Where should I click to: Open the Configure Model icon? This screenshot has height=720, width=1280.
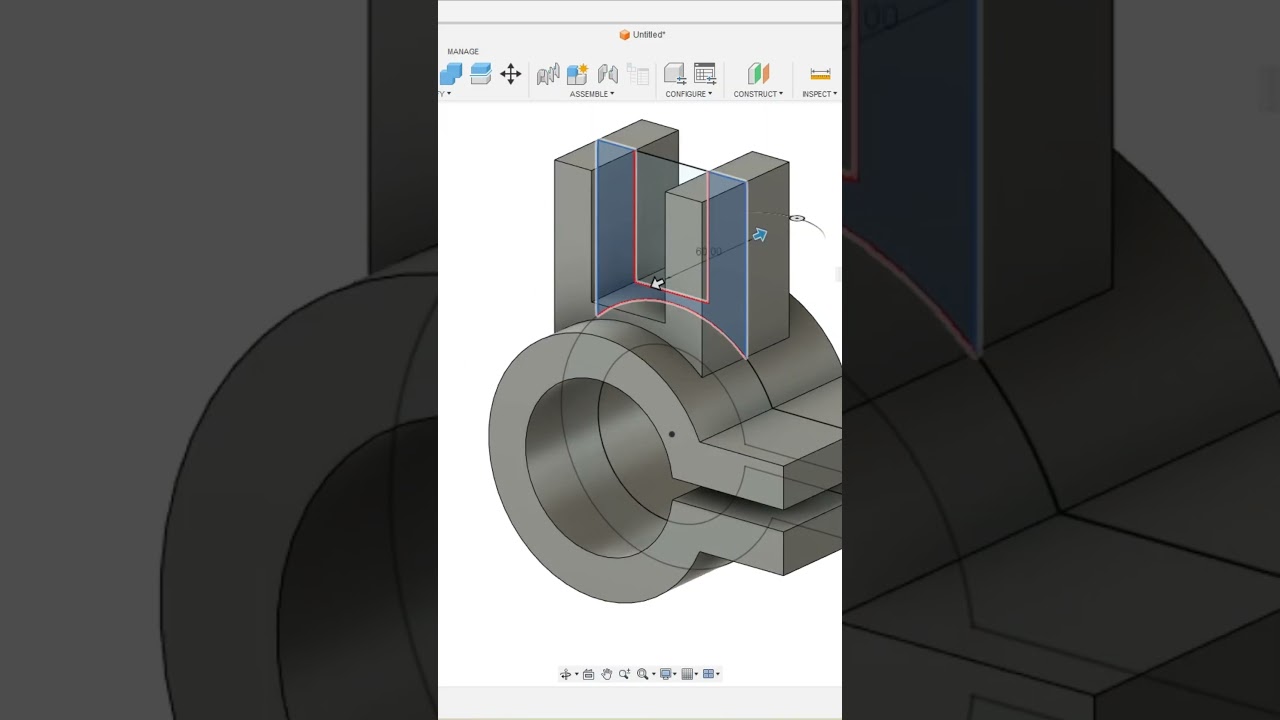[x=675, y=74]
